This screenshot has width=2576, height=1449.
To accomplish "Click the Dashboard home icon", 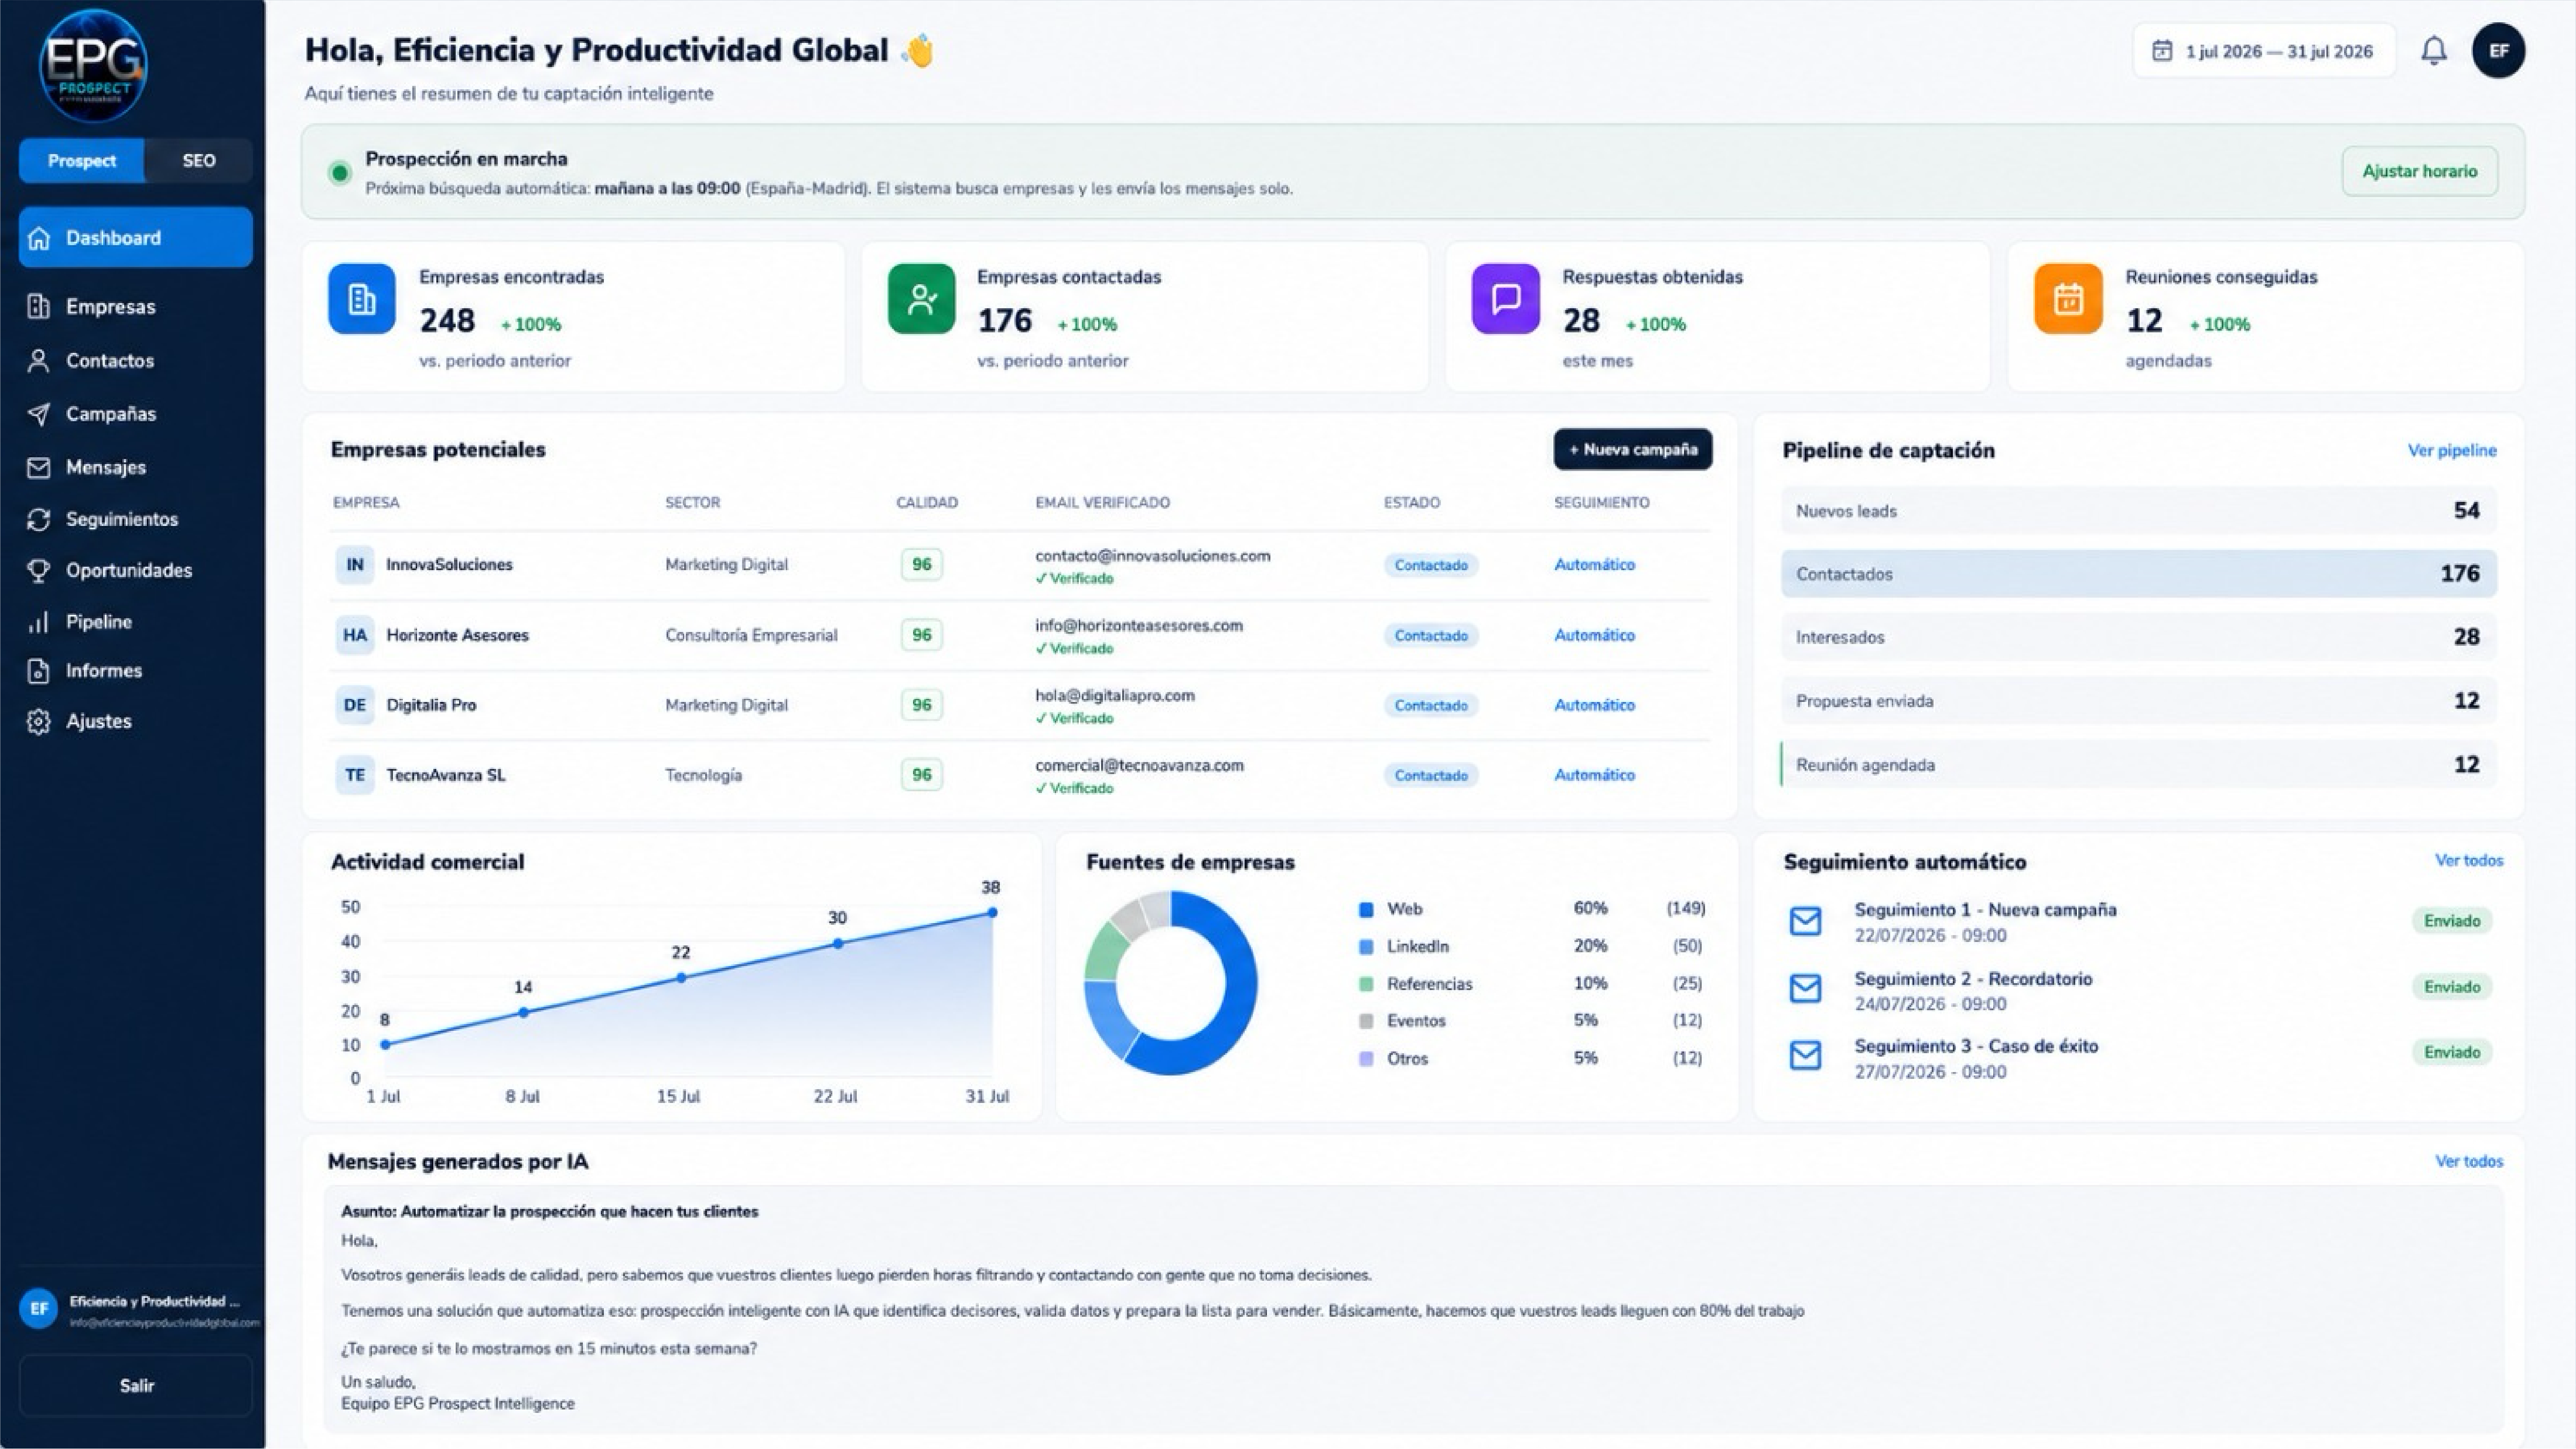I will click(x=39, y=238).
